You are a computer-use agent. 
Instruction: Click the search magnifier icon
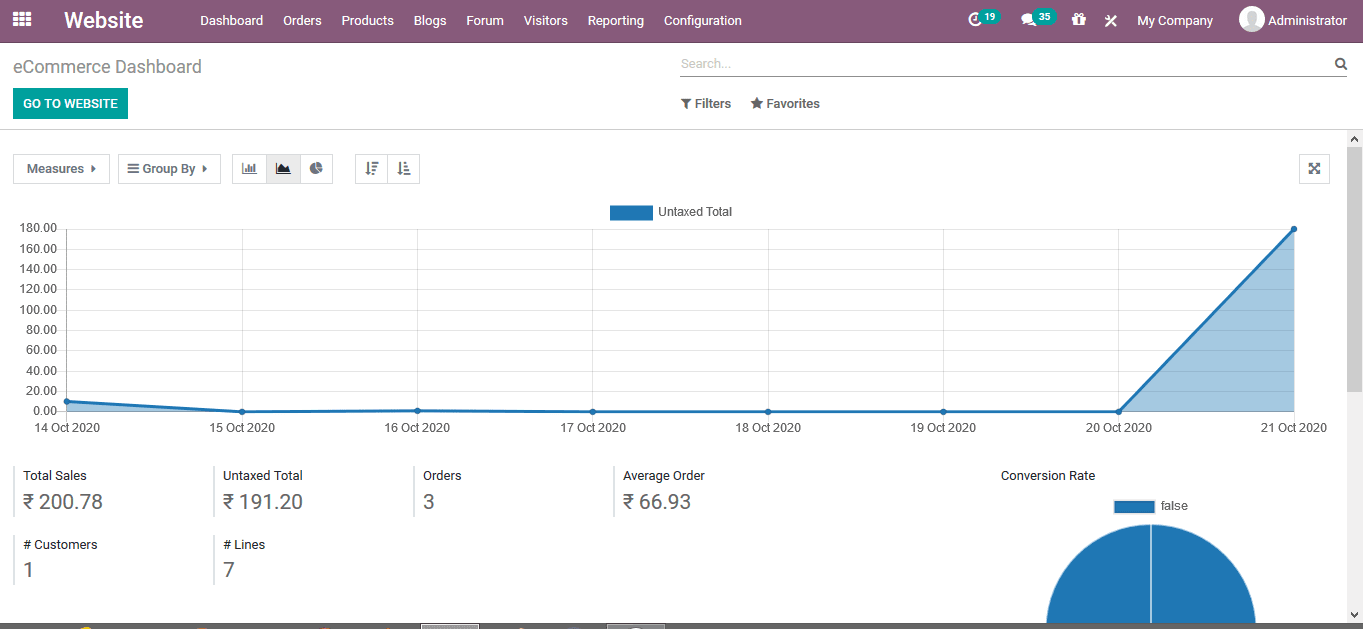click(x=1341, y=64)
